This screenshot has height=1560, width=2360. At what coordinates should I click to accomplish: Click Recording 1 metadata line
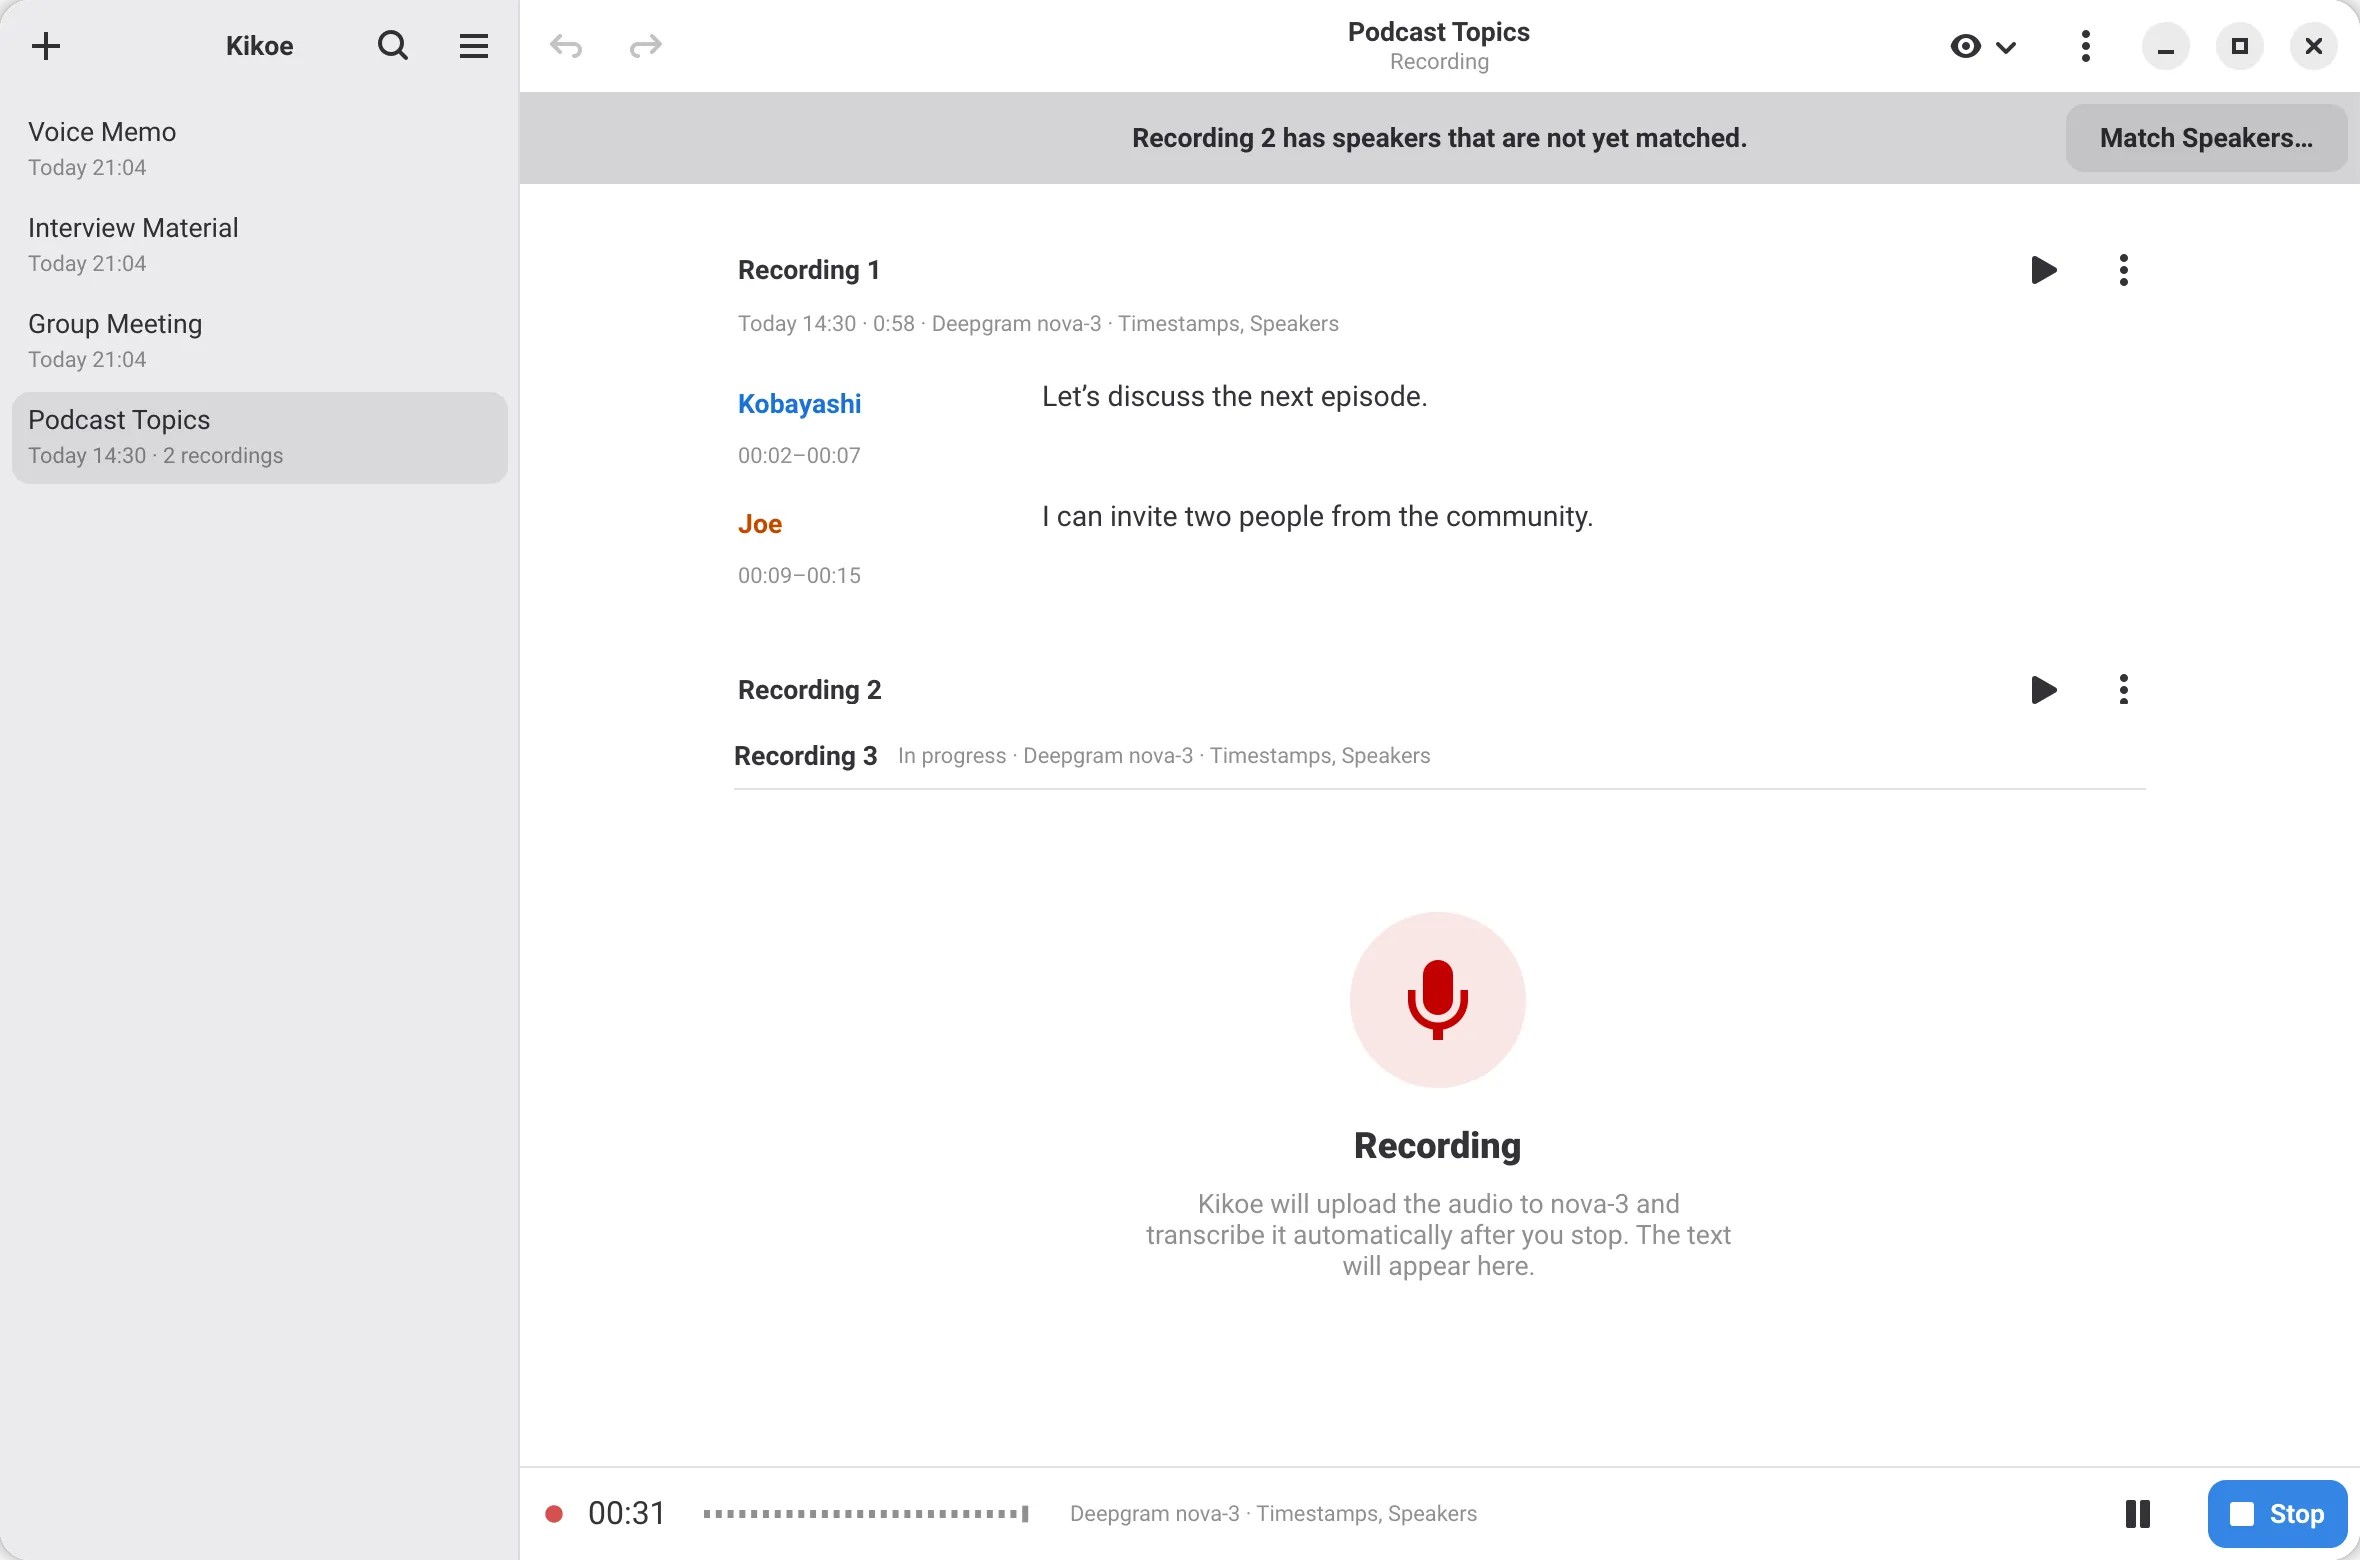coord(1038,324)
